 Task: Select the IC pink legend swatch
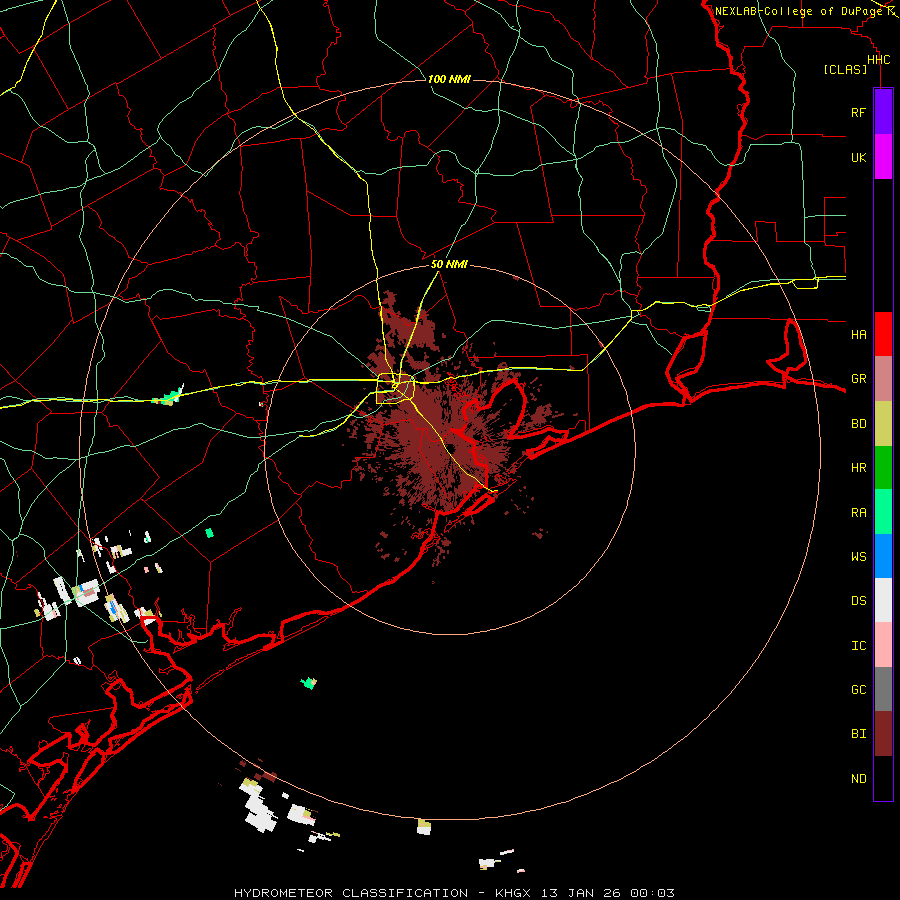[883, 645]
